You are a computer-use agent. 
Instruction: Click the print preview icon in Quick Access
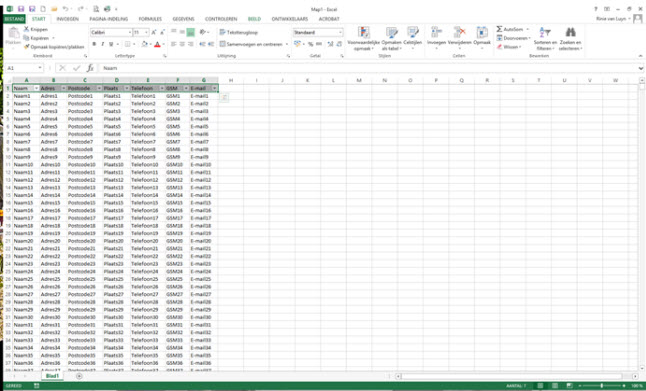[x=96, y=9]
